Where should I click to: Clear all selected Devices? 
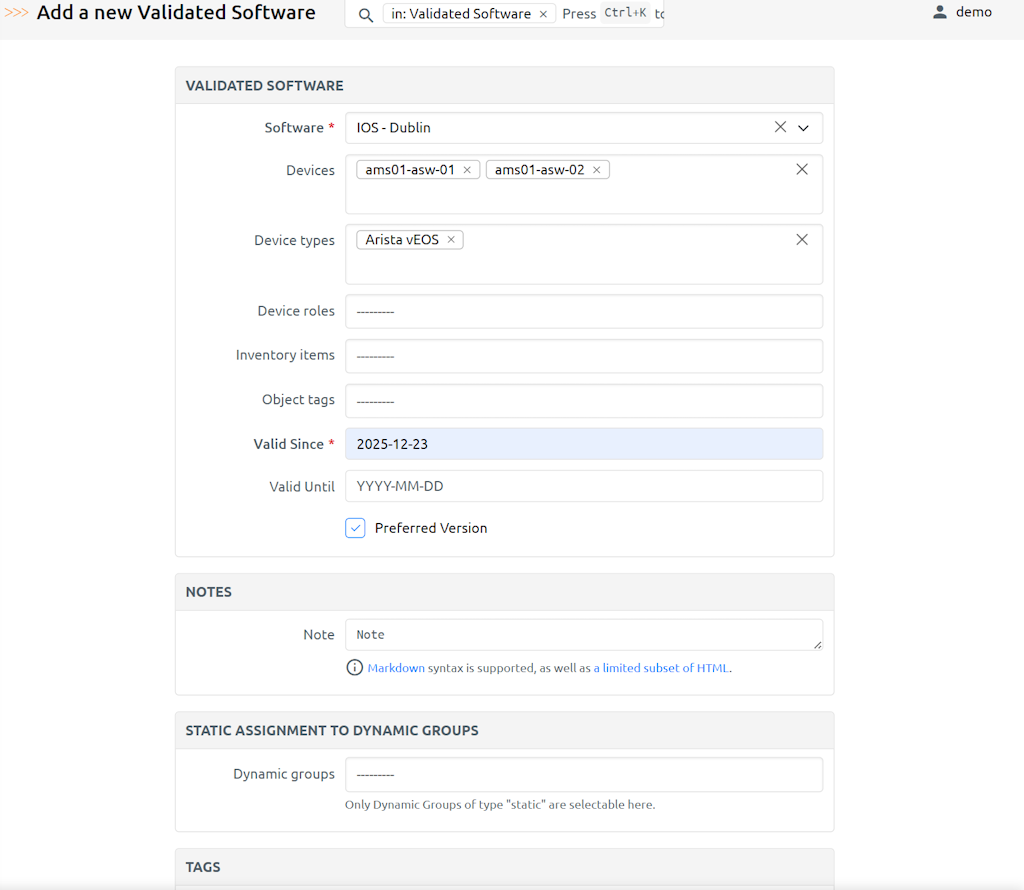[x=801, y=170]
